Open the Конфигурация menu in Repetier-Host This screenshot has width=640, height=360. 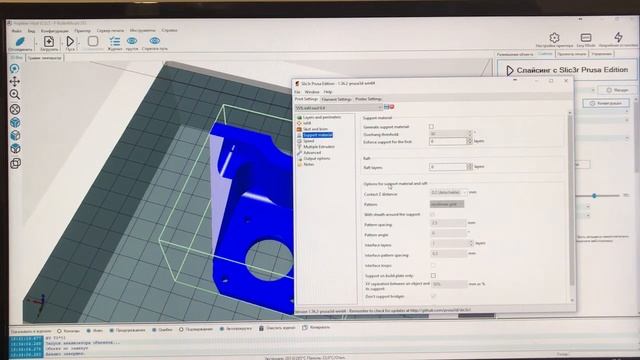[55, 31]
